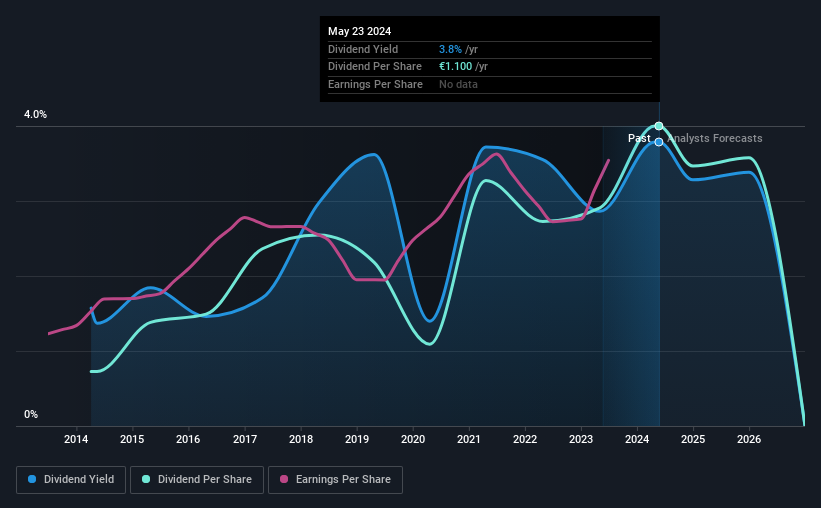Image resolution: width=821 pixels, height=508 pixels.
Task: Click the 2016 x-axis label
Action: [x=188, y=439]
